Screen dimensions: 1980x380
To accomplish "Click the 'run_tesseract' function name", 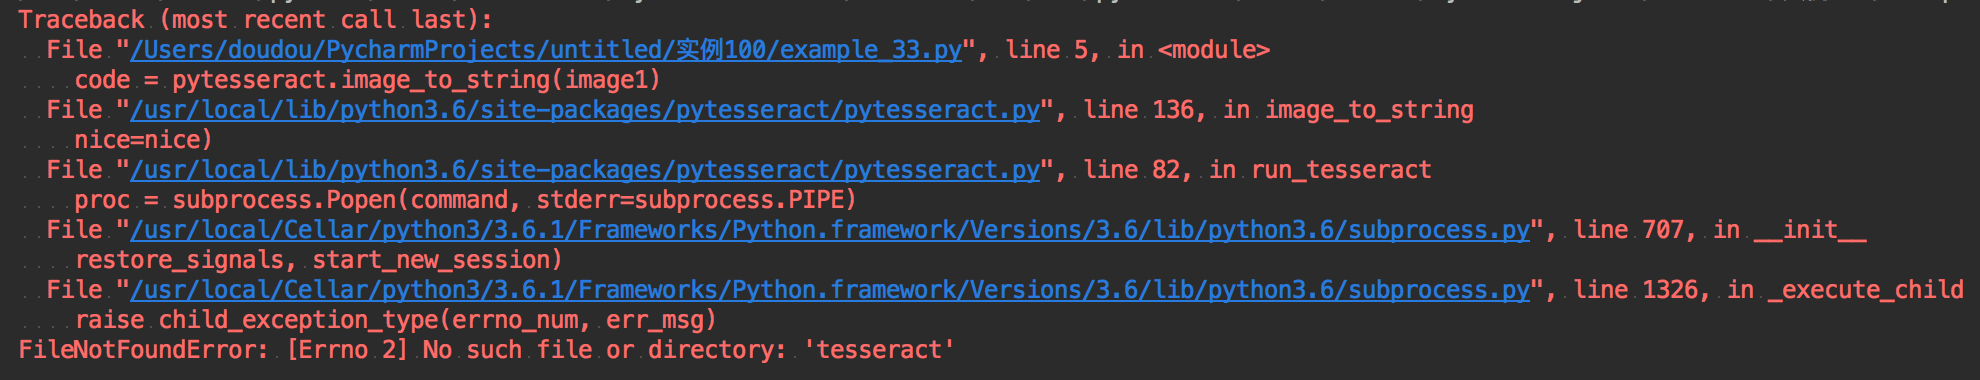I will 1341,170.
